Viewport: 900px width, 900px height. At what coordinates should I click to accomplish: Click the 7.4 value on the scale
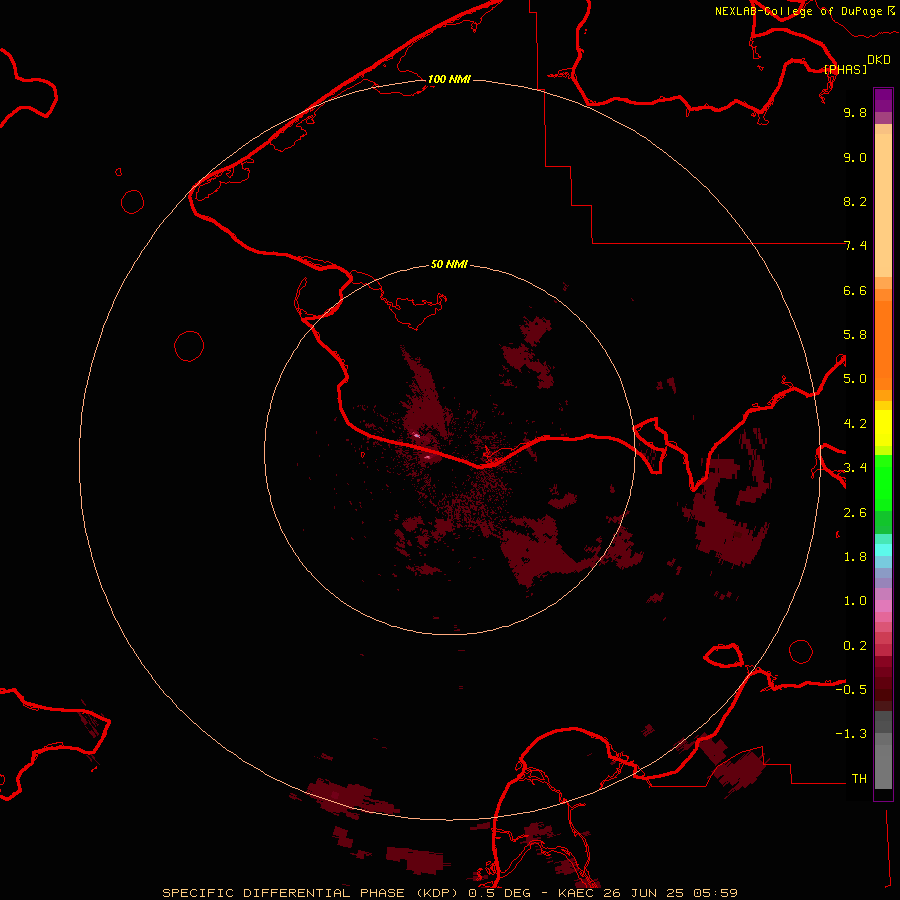[855, 246]
